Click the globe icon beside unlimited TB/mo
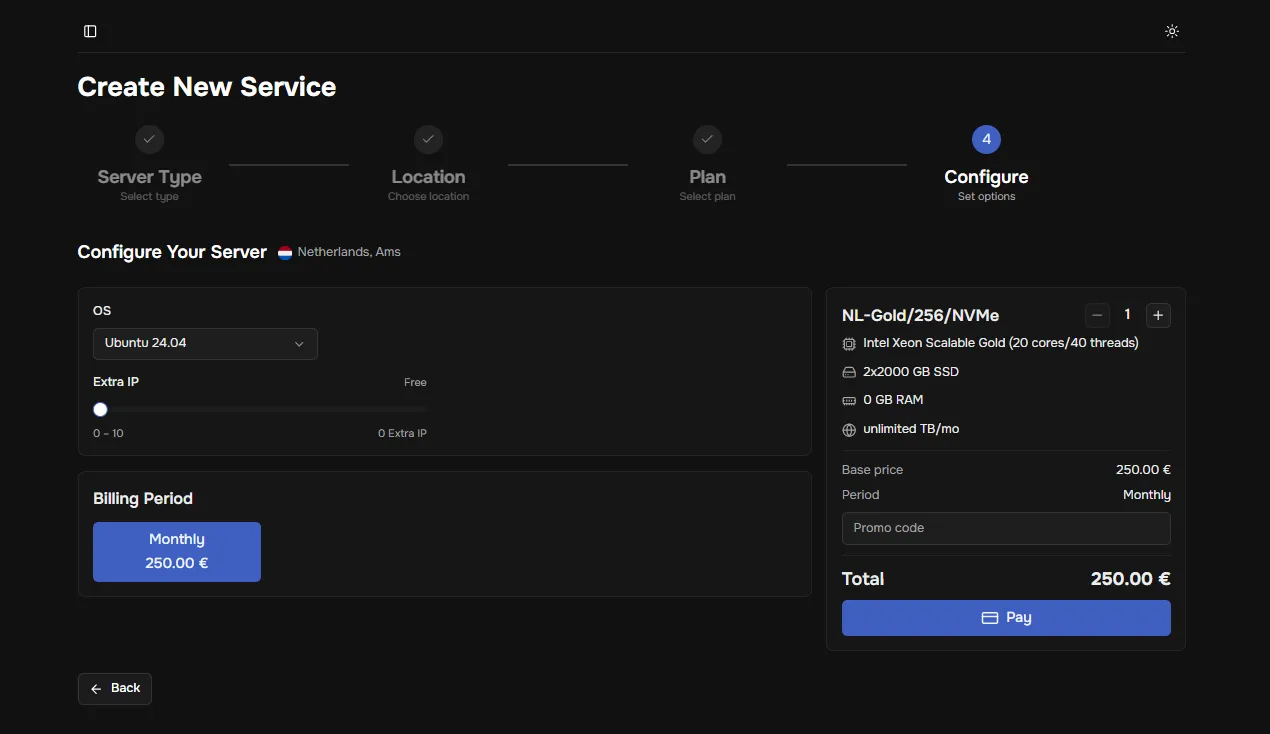1270x734 pixels. click(849, 430)
